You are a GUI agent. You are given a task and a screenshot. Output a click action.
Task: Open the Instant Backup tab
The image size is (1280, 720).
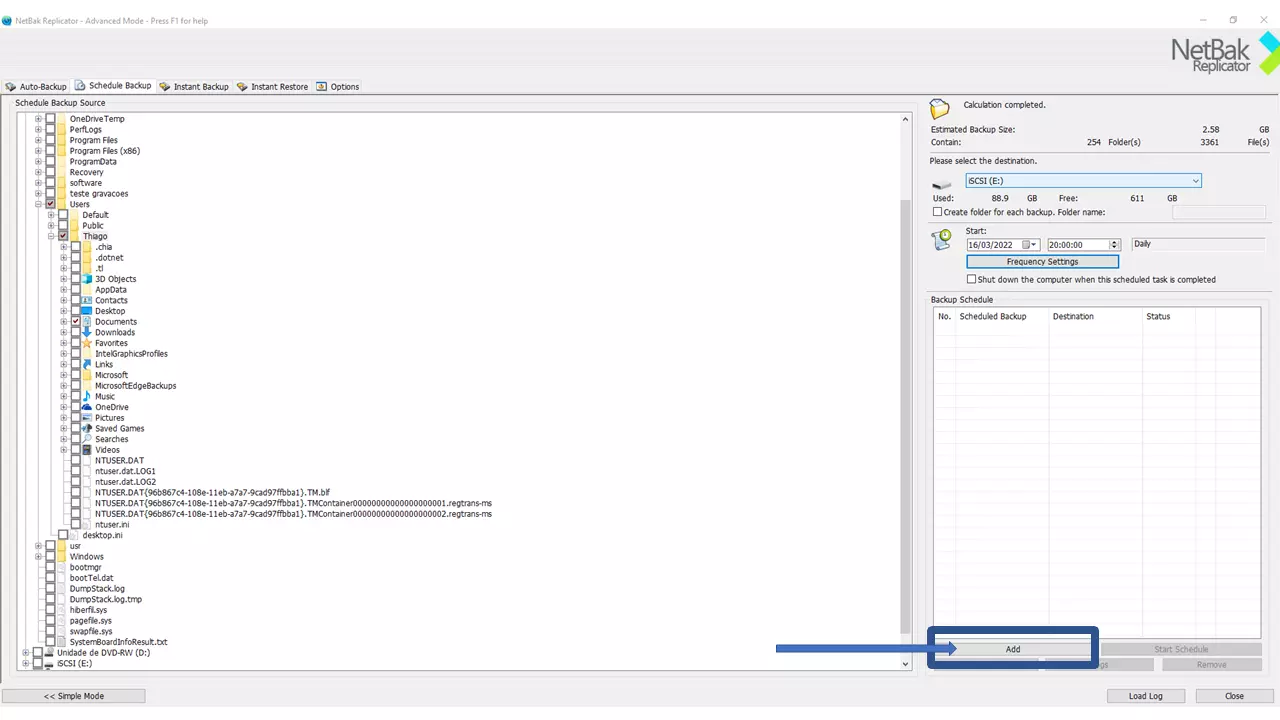point(194,87)
